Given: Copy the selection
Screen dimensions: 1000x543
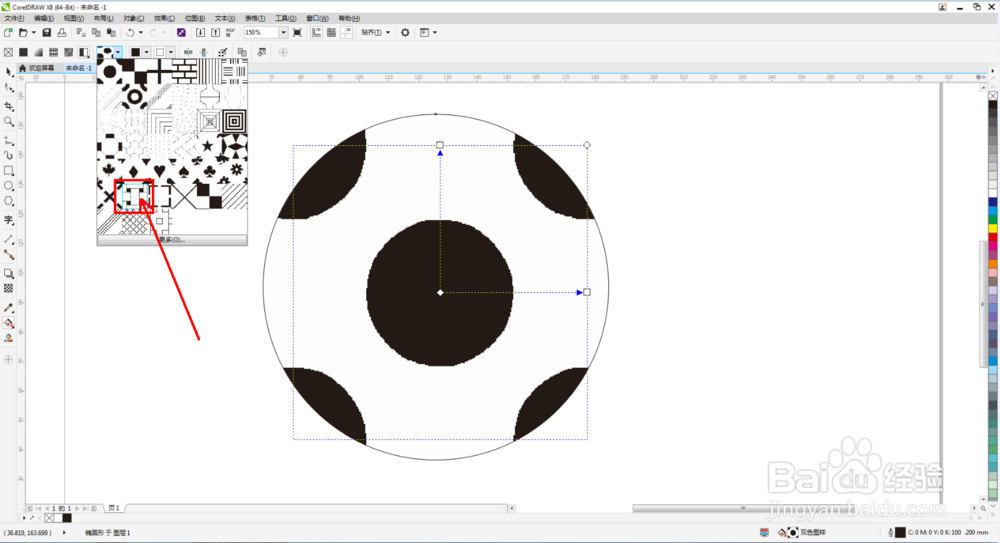Looking at the screenshot, I should (x=96, y=33).
